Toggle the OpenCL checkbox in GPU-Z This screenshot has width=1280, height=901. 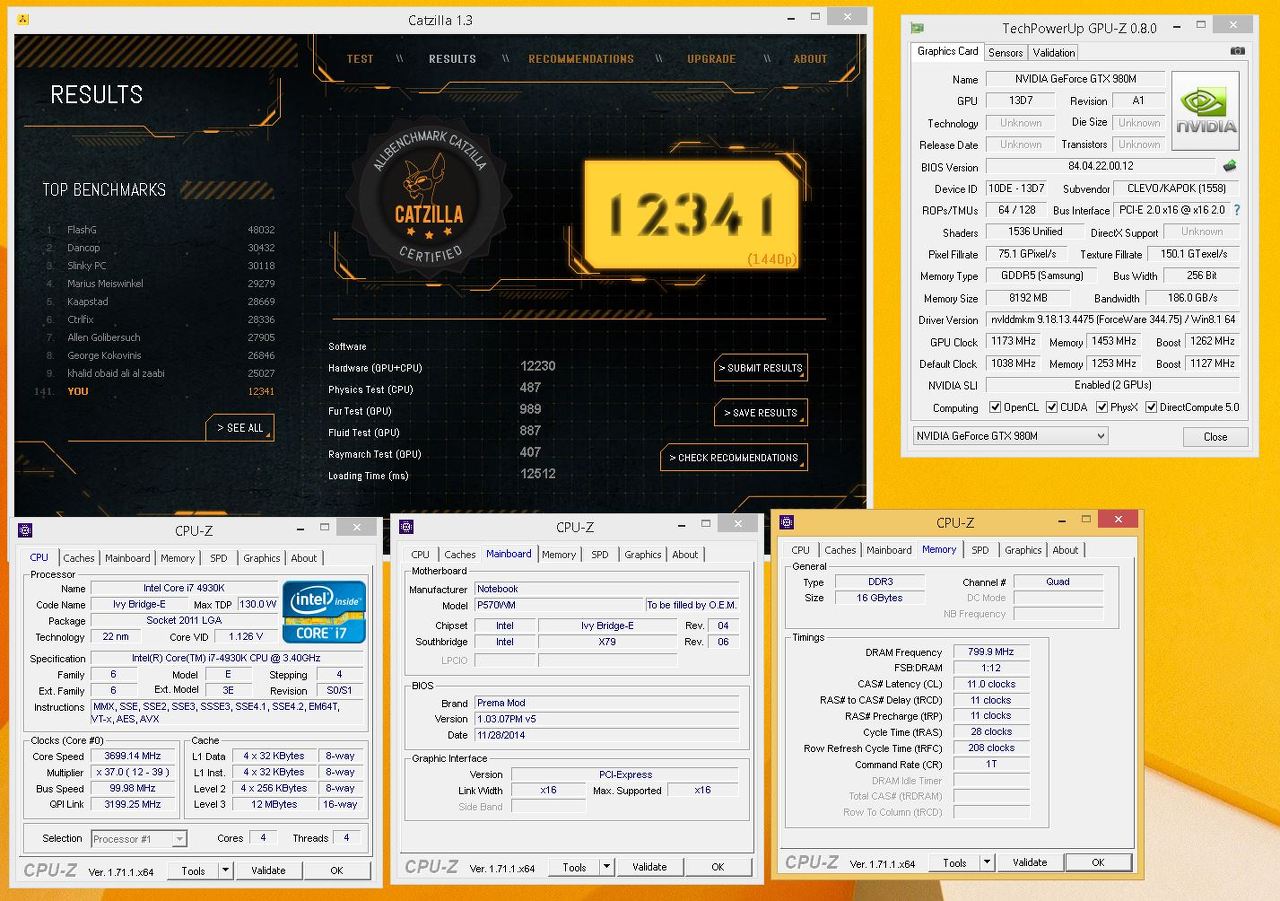(x=995, y=407)
